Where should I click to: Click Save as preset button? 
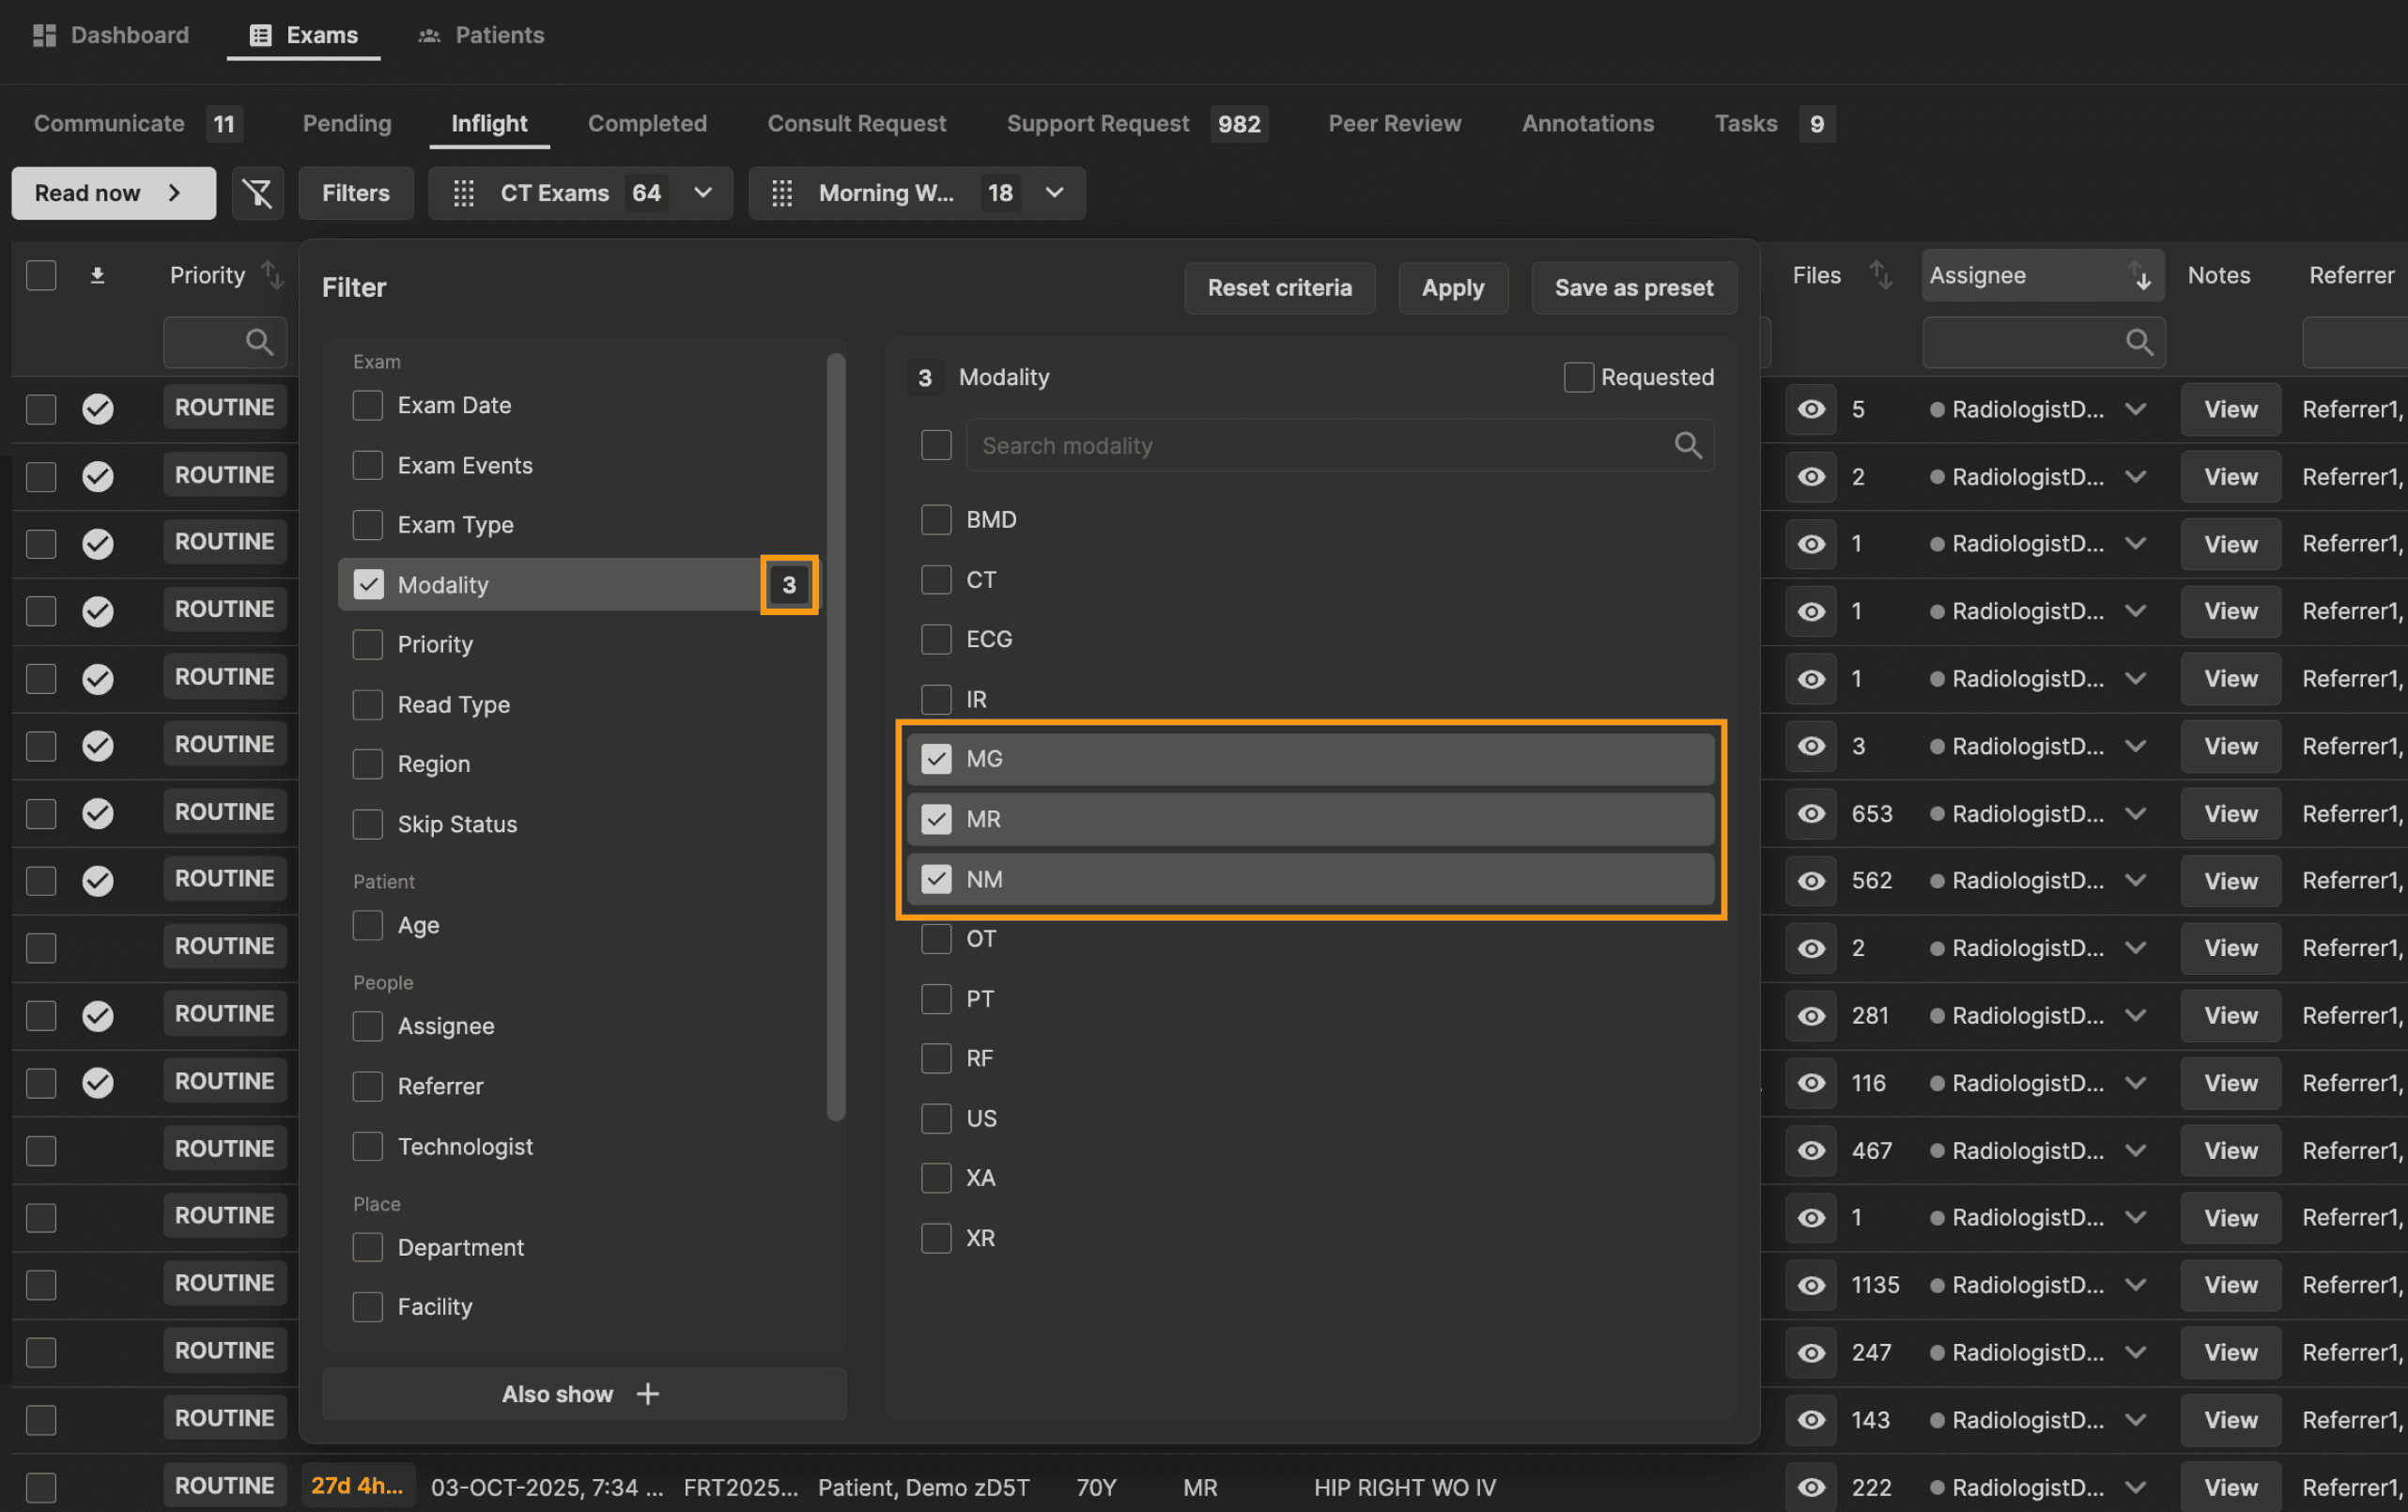1633,288
